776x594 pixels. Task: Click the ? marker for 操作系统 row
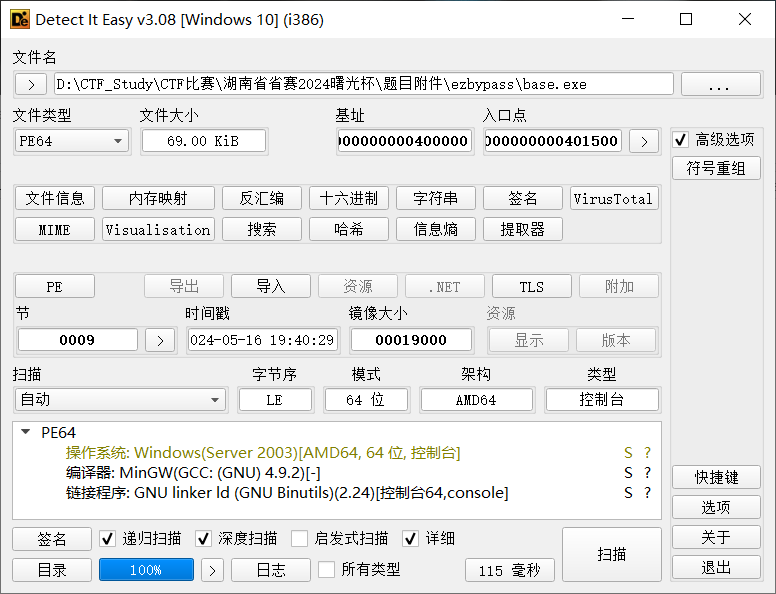(647, 453)
